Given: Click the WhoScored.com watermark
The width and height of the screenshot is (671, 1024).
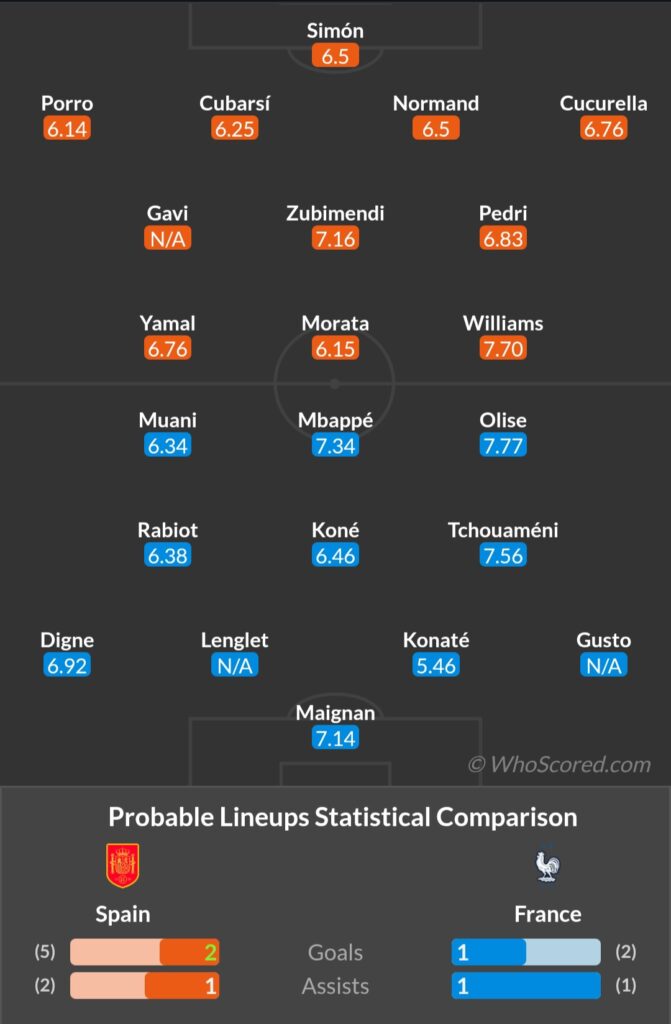Looking at the screenshot, I should click(x=560, y=765).
